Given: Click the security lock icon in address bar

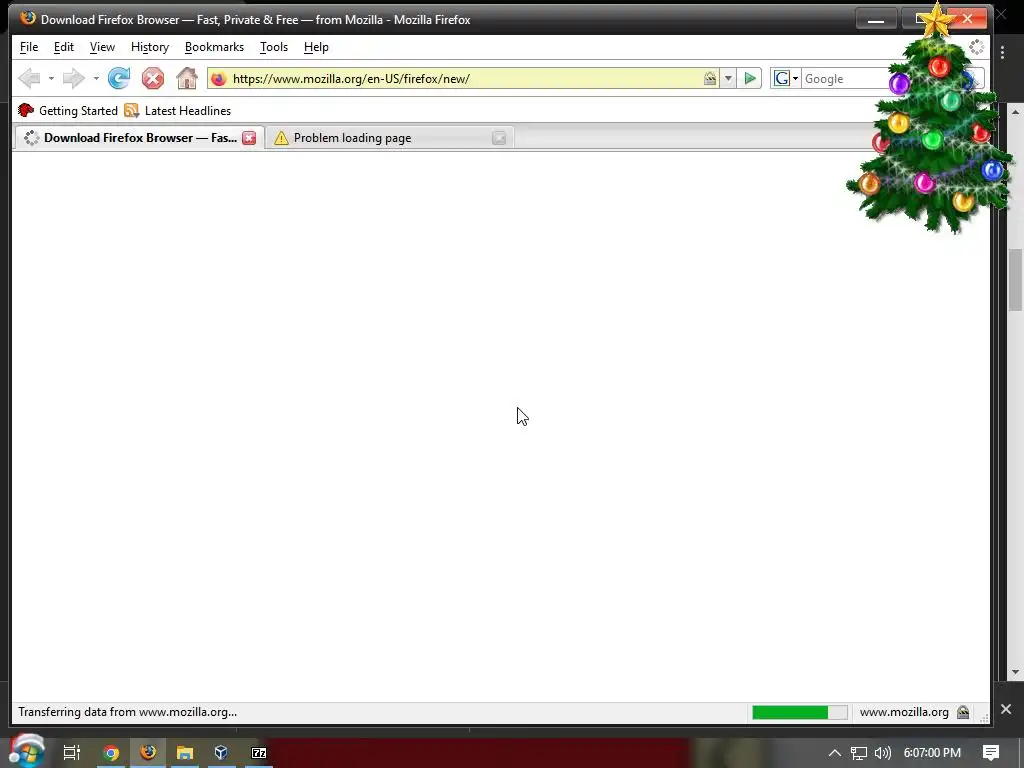Looking at the screenshot, I should [x=710, y=79].
